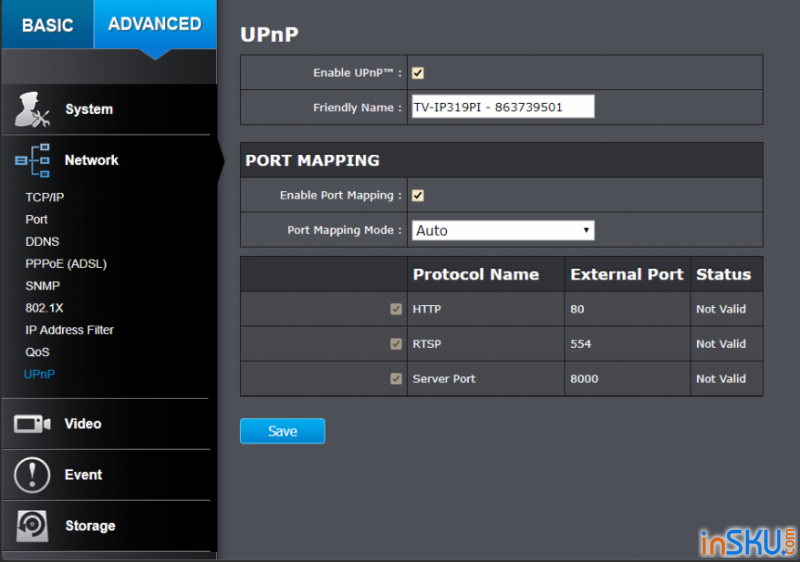Click the RTSP protocol name cell
Viewport: 800px width, 562px height.
(427, 344)
